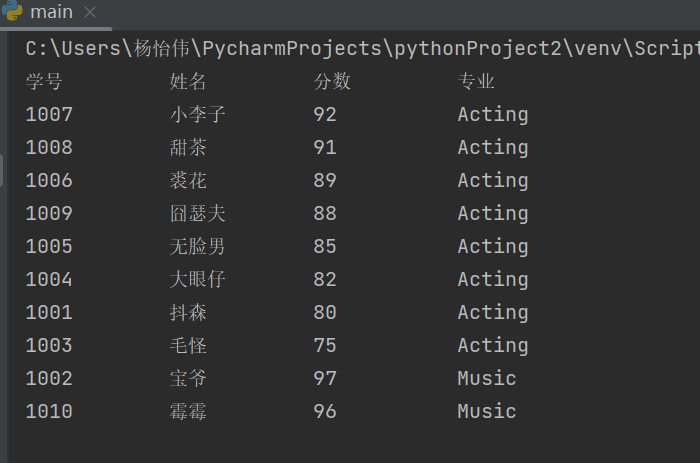Close the main run tab
The image size is (700, 463).
point(89,13)
